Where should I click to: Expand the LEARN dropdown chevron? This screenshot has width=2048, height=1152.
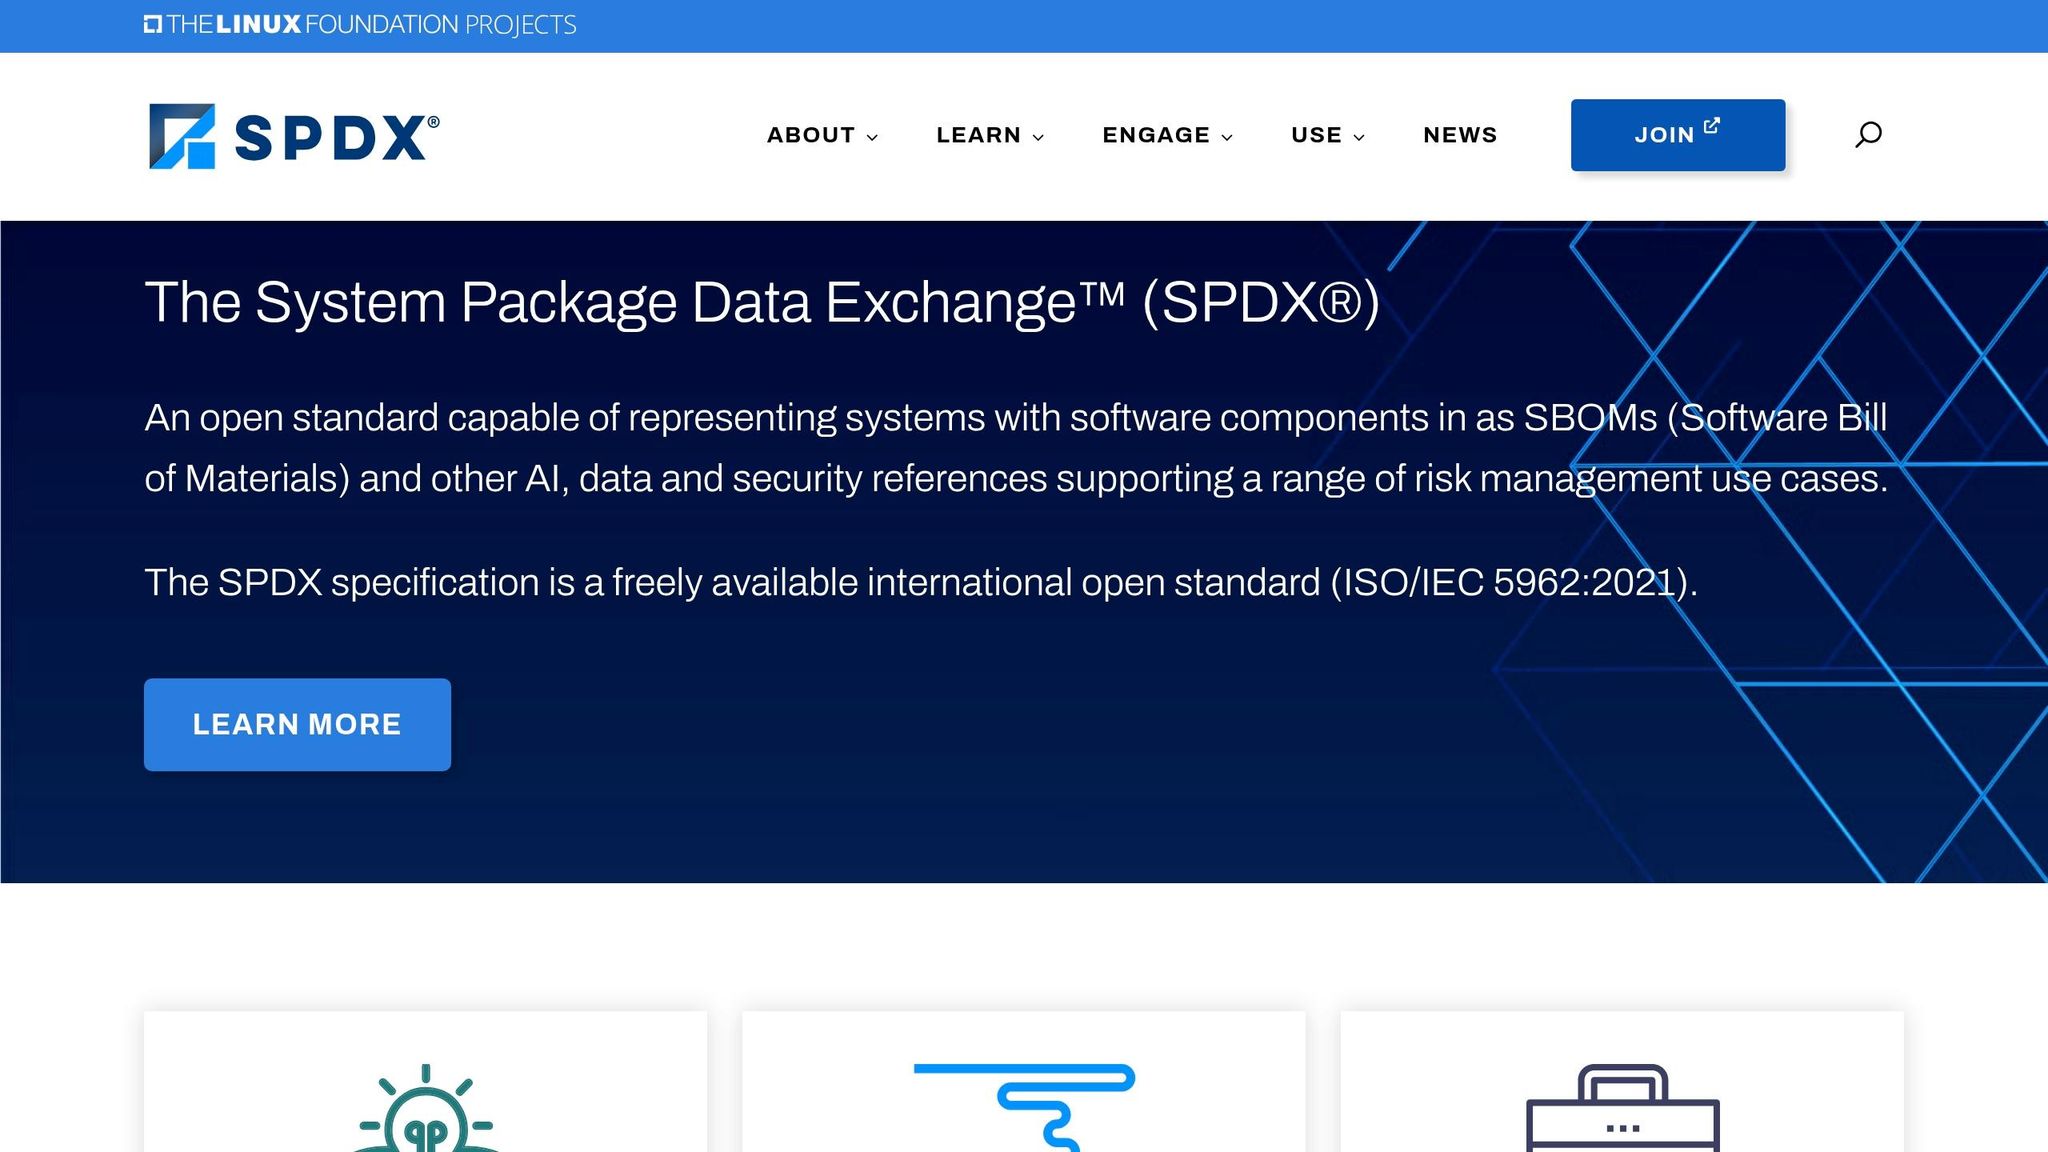1038,138
